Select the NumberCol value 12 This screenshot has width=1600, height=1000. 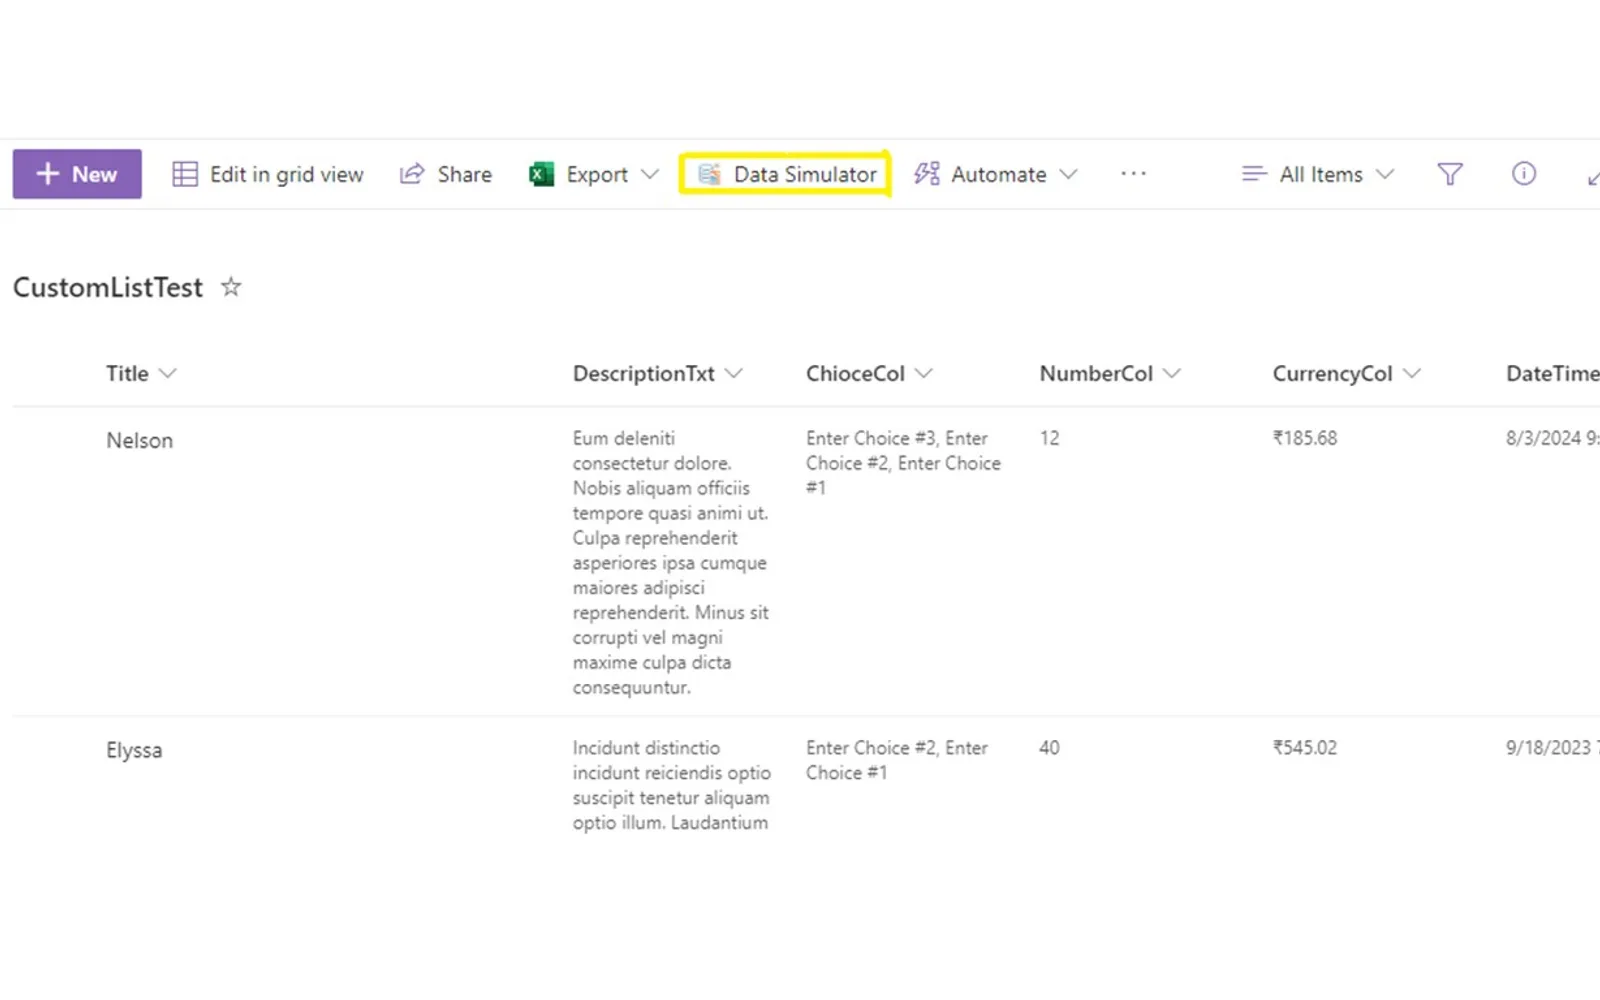(1049, 438)
